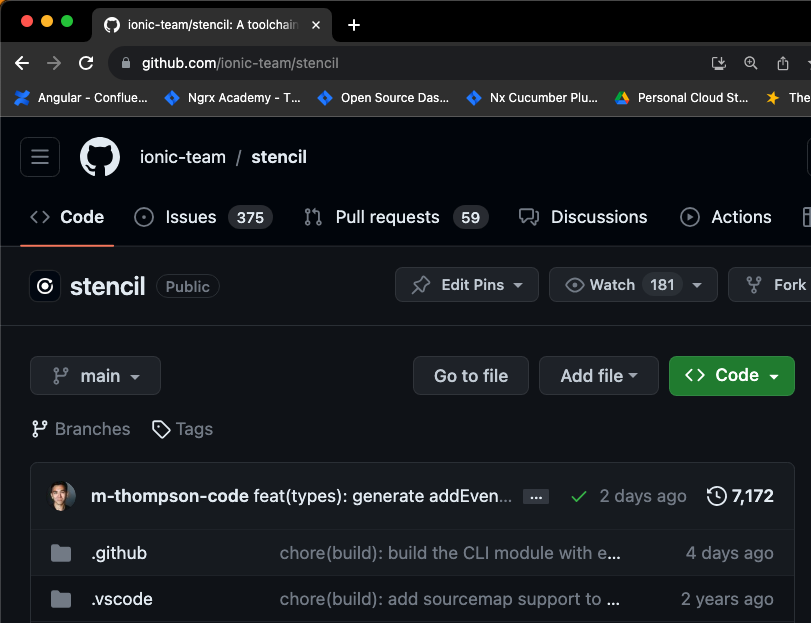Reload the GitHub page
The image size is (811, 623).
(86, 63)
